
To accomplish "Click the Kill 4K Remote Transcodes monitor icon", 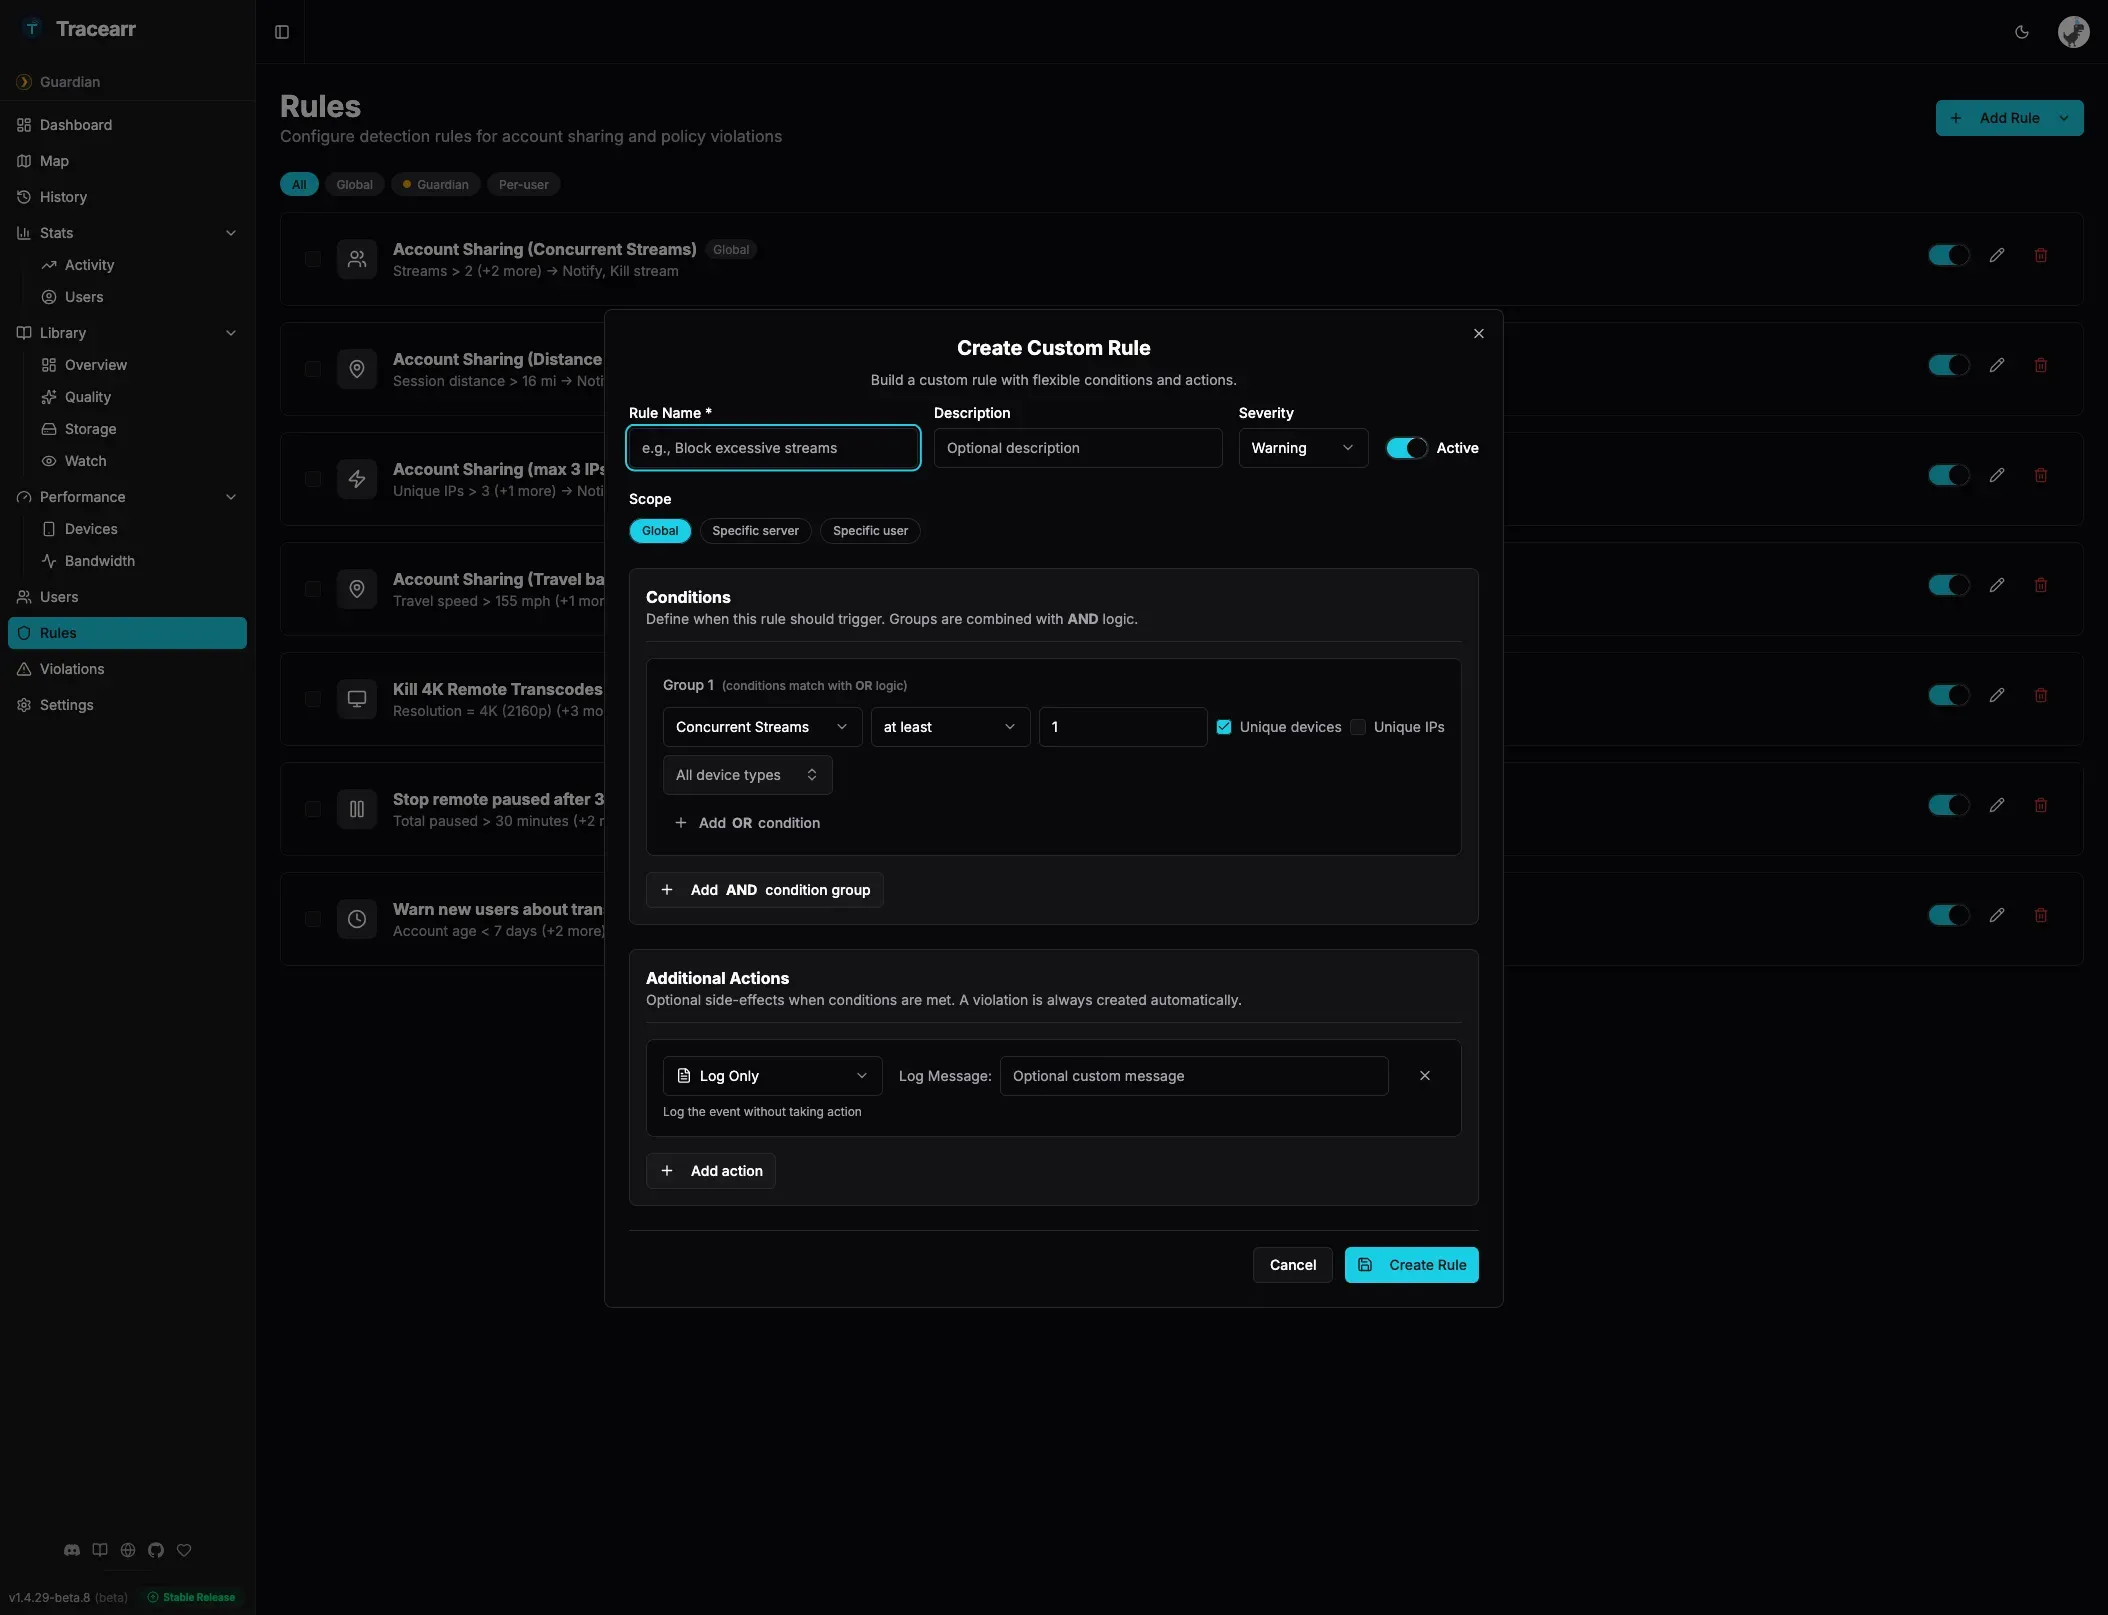I will tap(357, 699).
